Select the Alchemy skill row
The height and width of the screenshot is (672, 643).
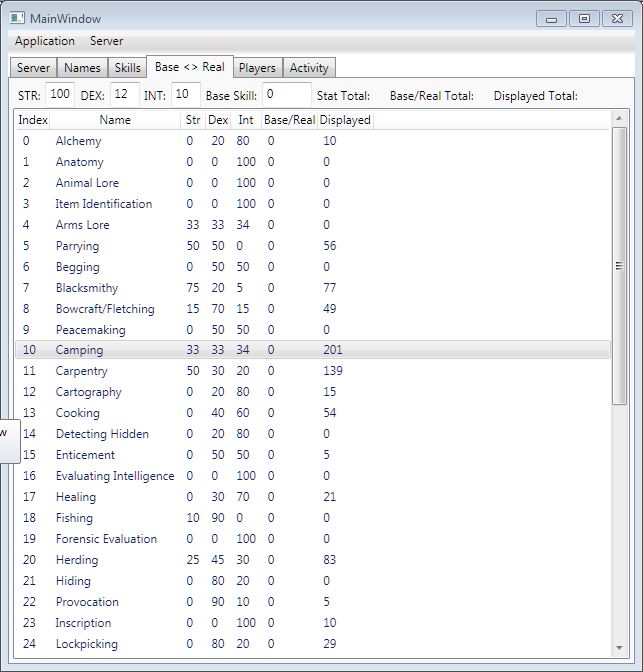(x=78, y=141)
